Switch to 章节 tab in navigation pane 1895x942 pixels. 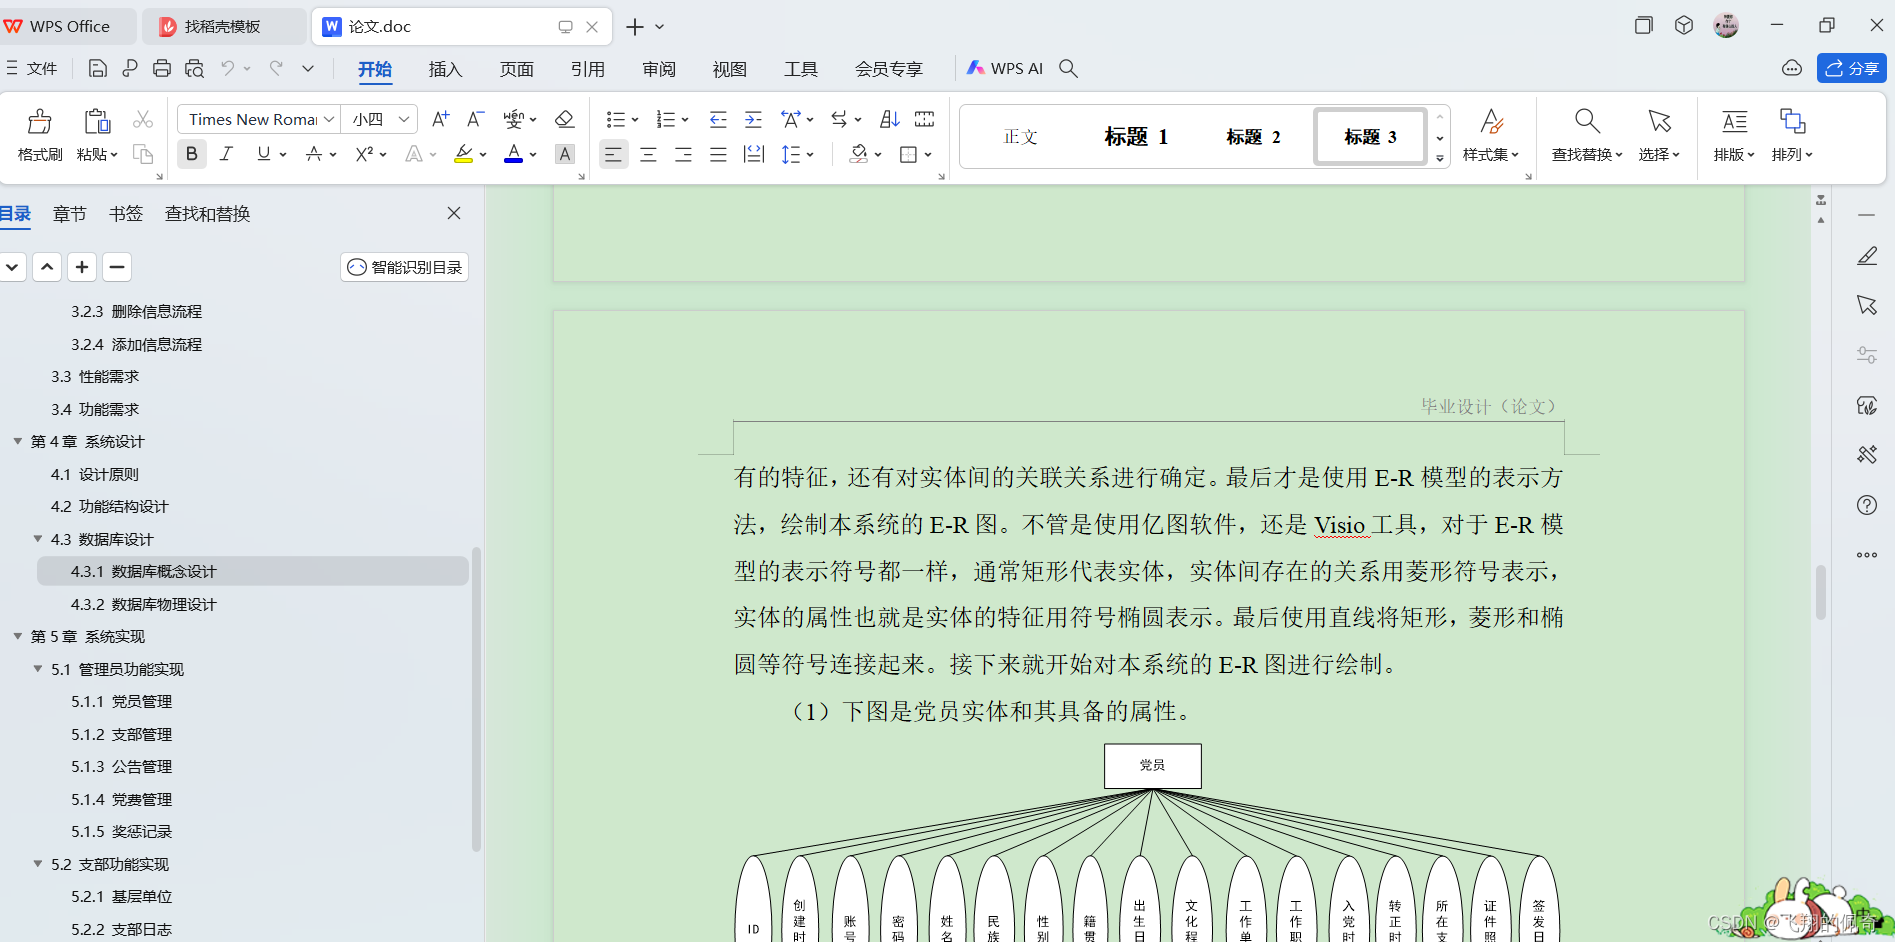pos(70,214)
